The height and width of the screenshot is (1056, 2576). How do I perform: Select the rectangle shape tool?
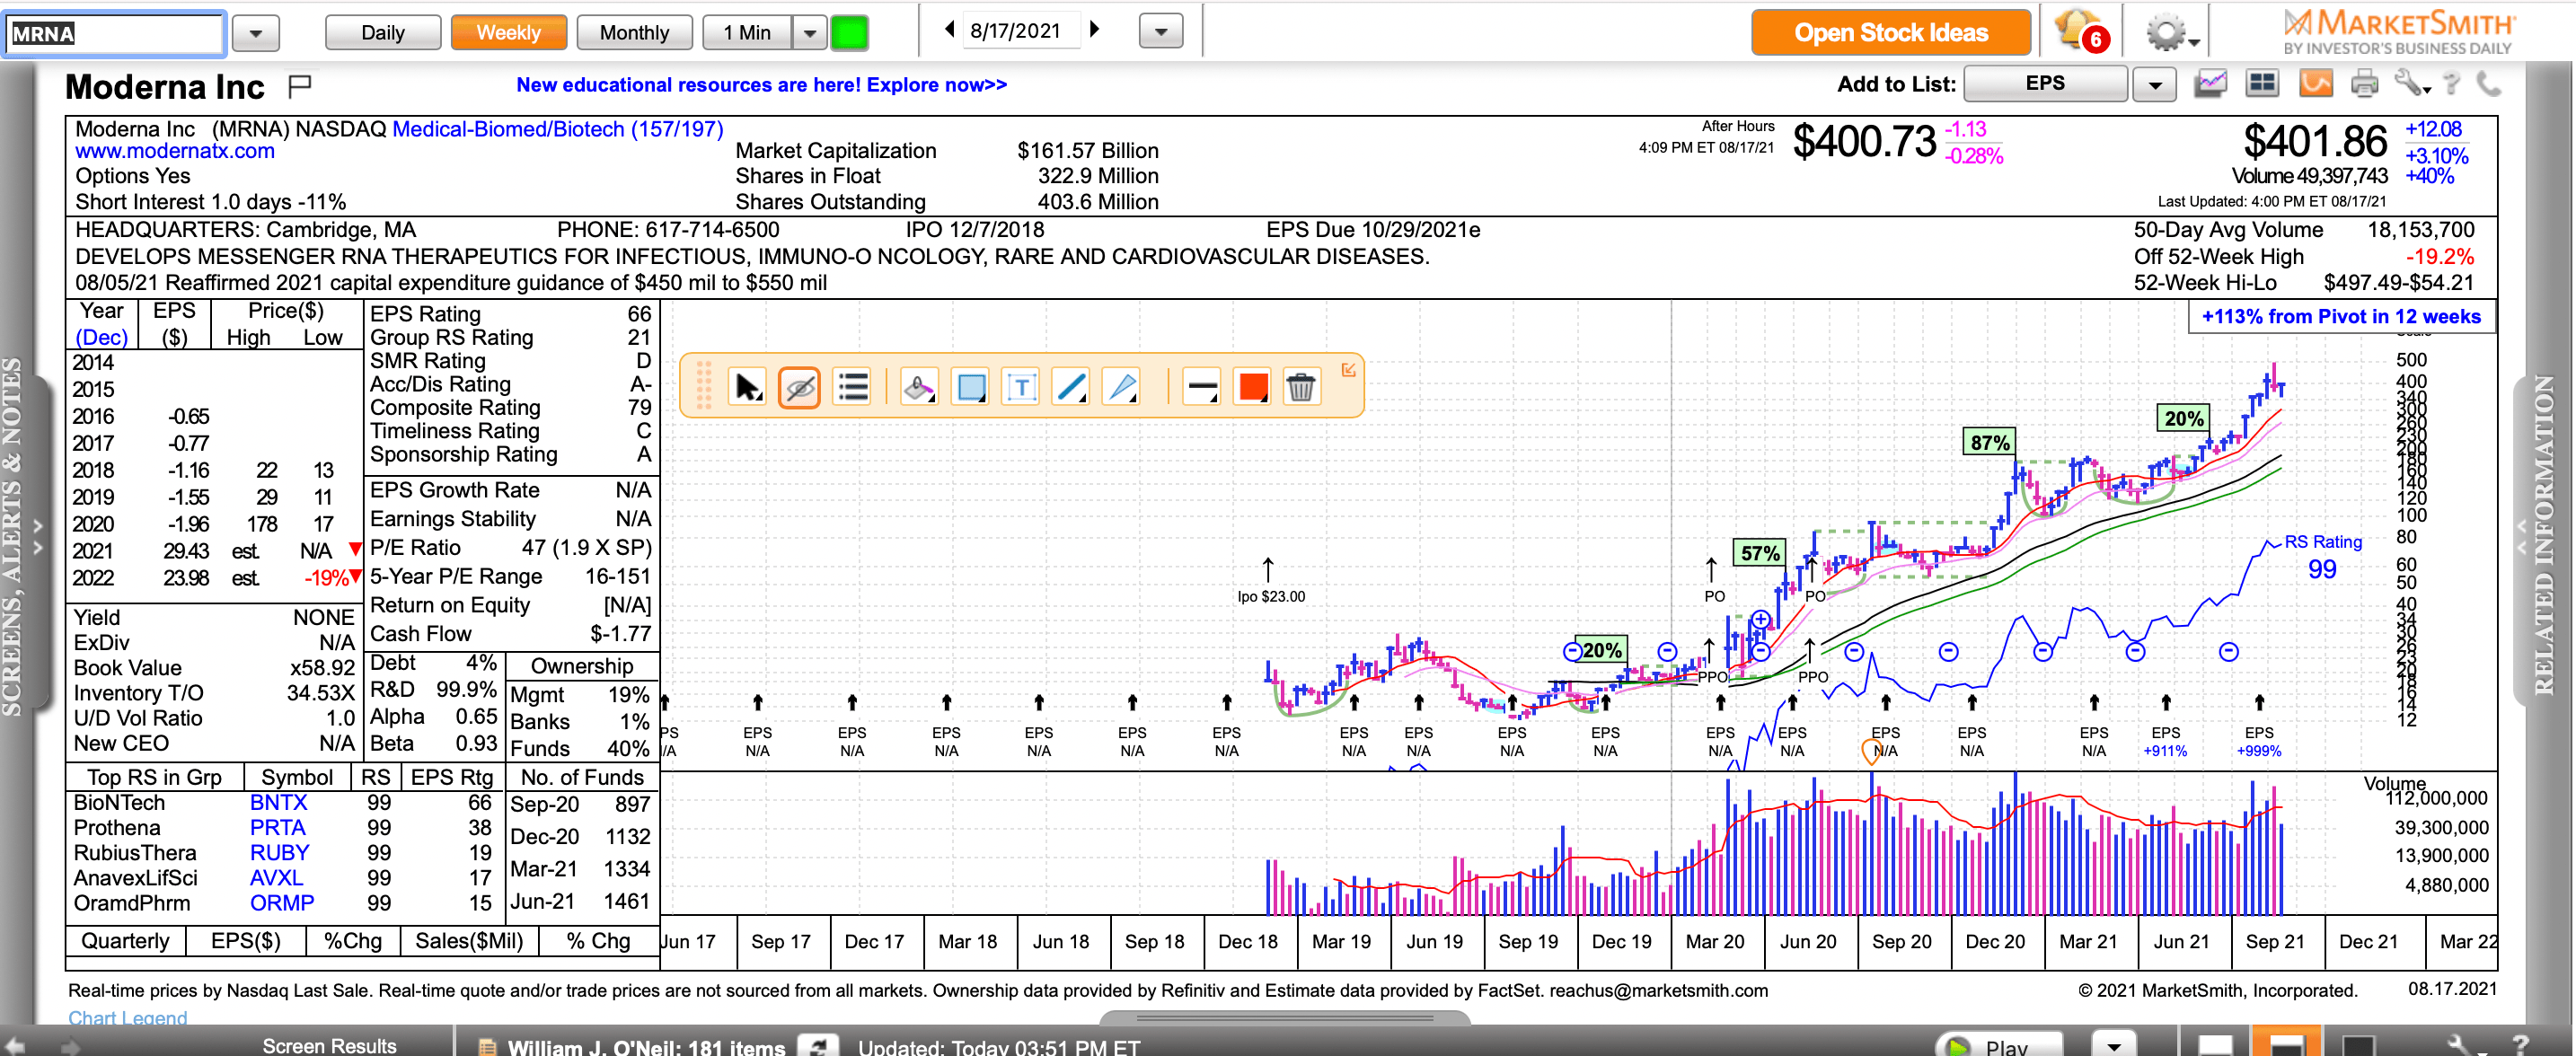[x=970, y=386]
